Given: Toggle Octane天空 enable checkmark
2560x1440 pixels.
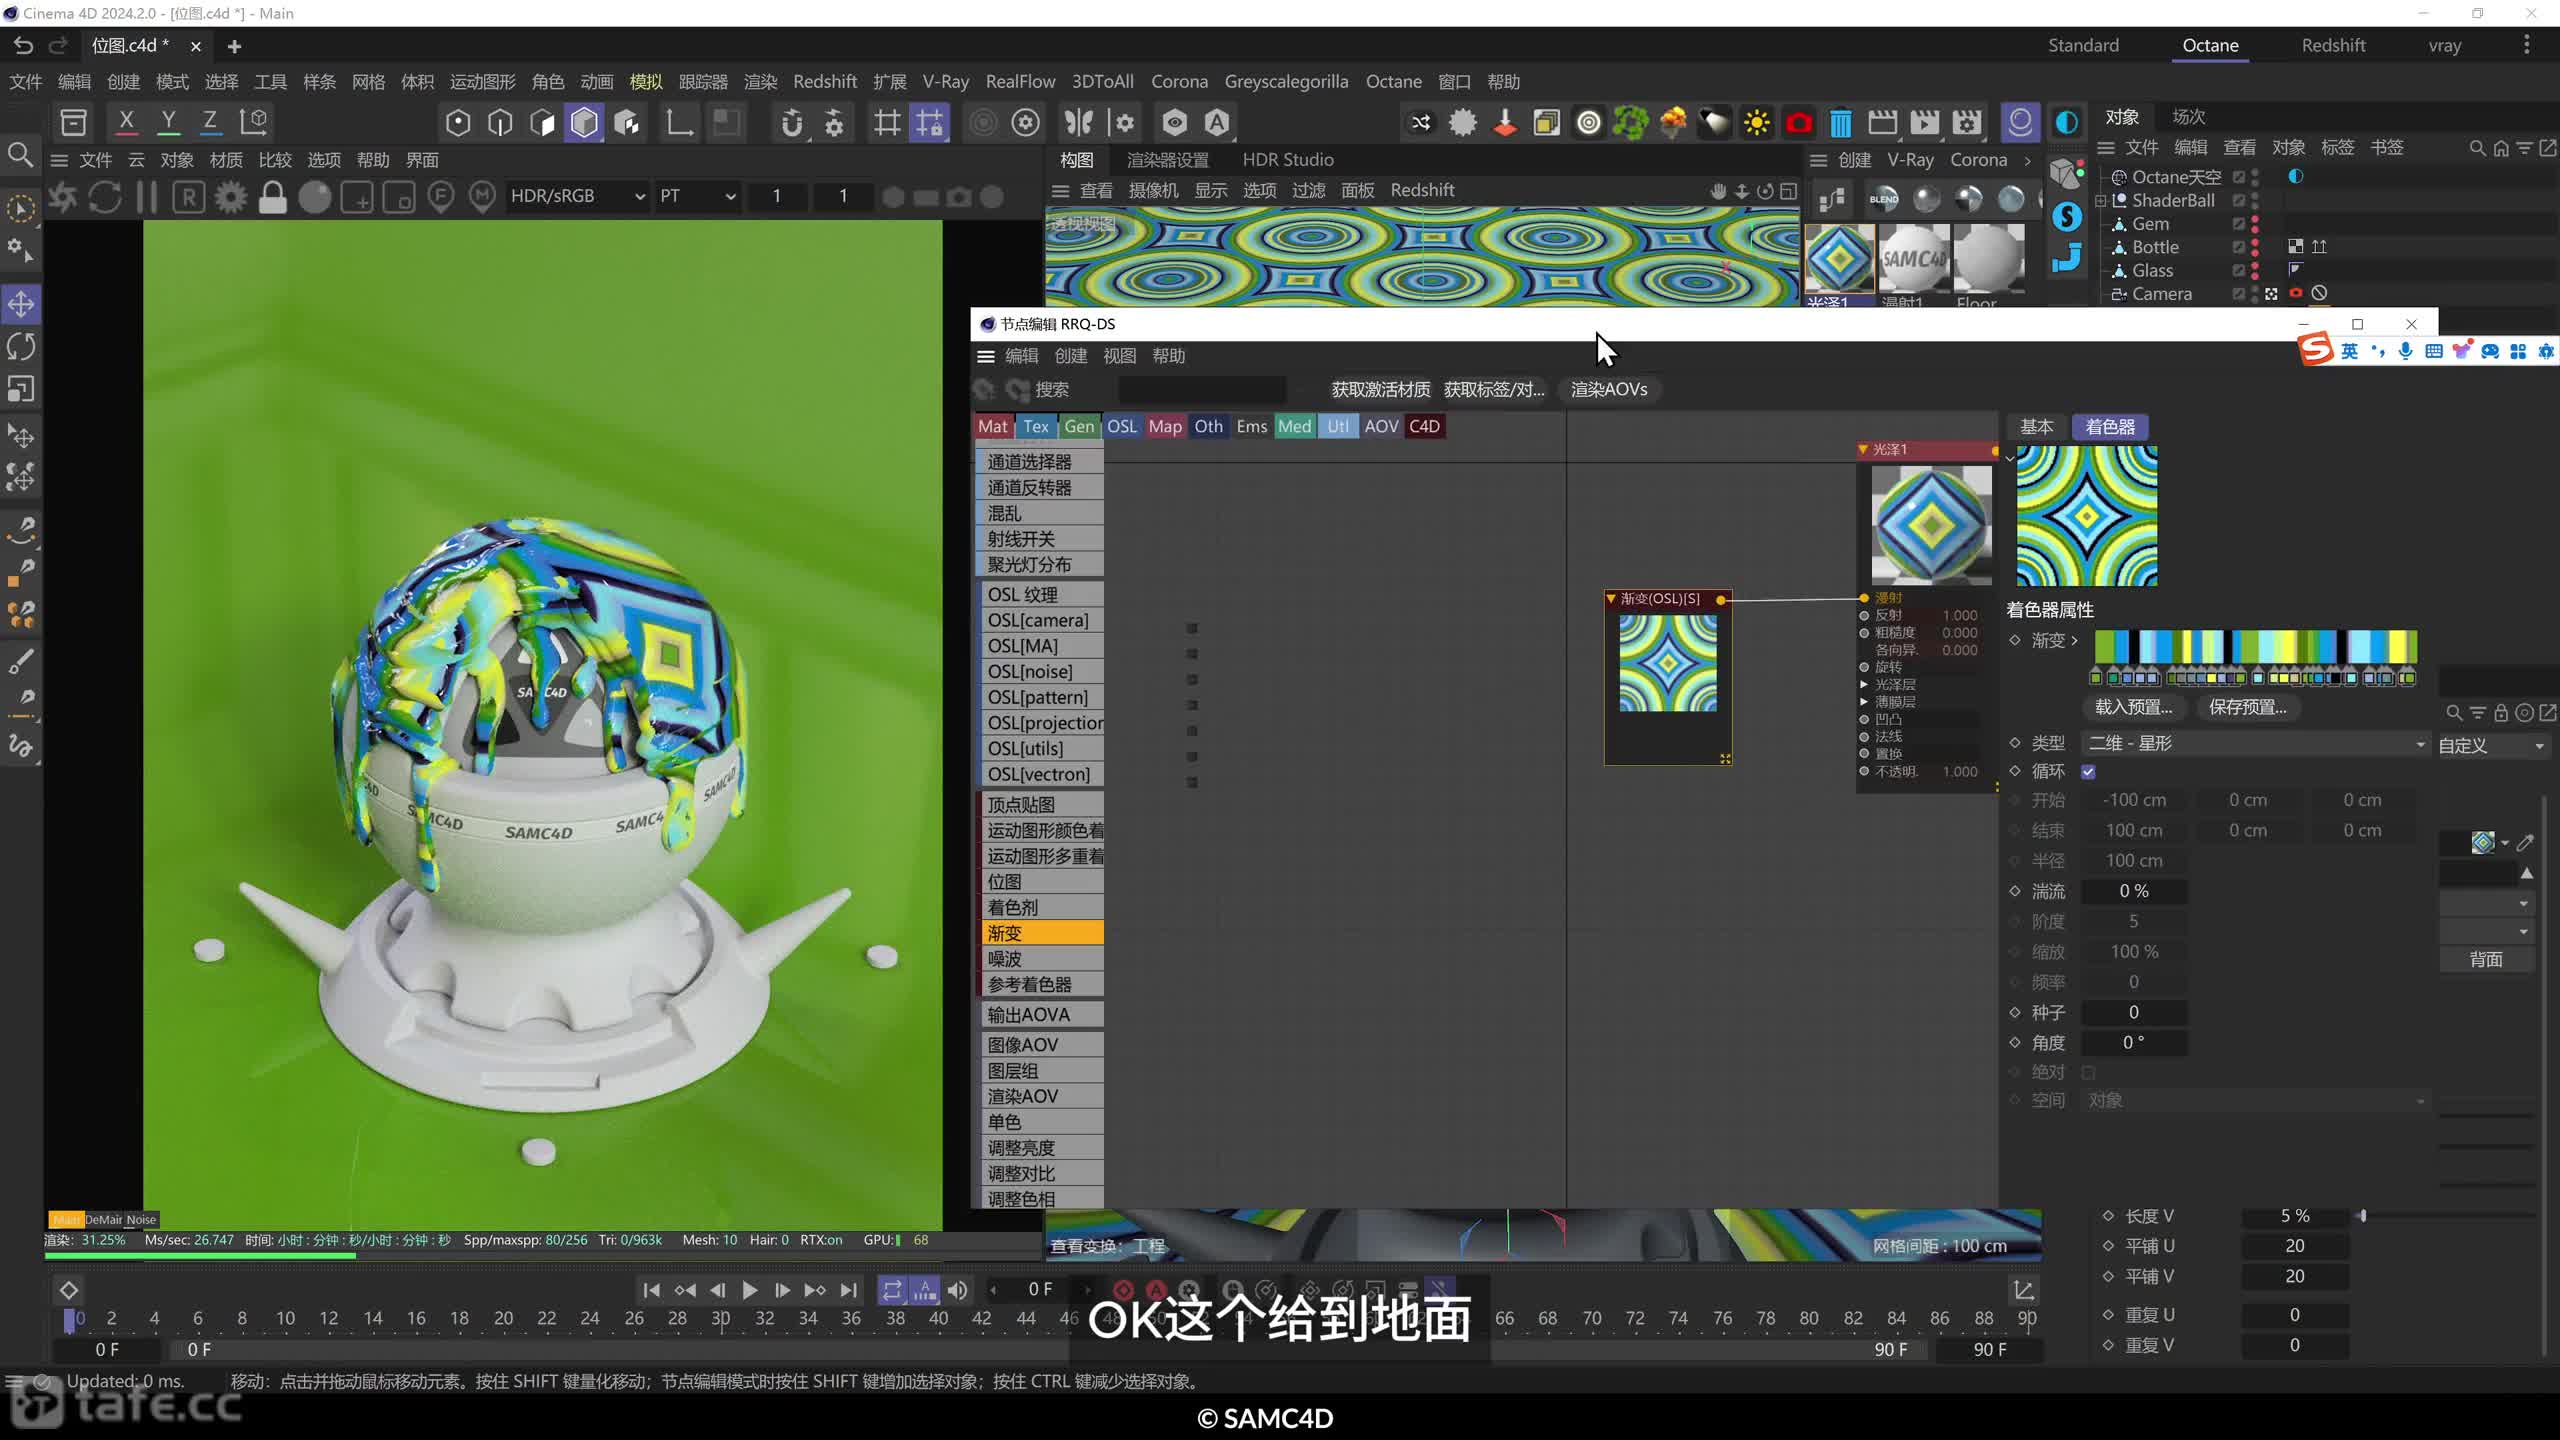Looking at the screenshot, I should pyautogui.click(x=2239, y=177).
